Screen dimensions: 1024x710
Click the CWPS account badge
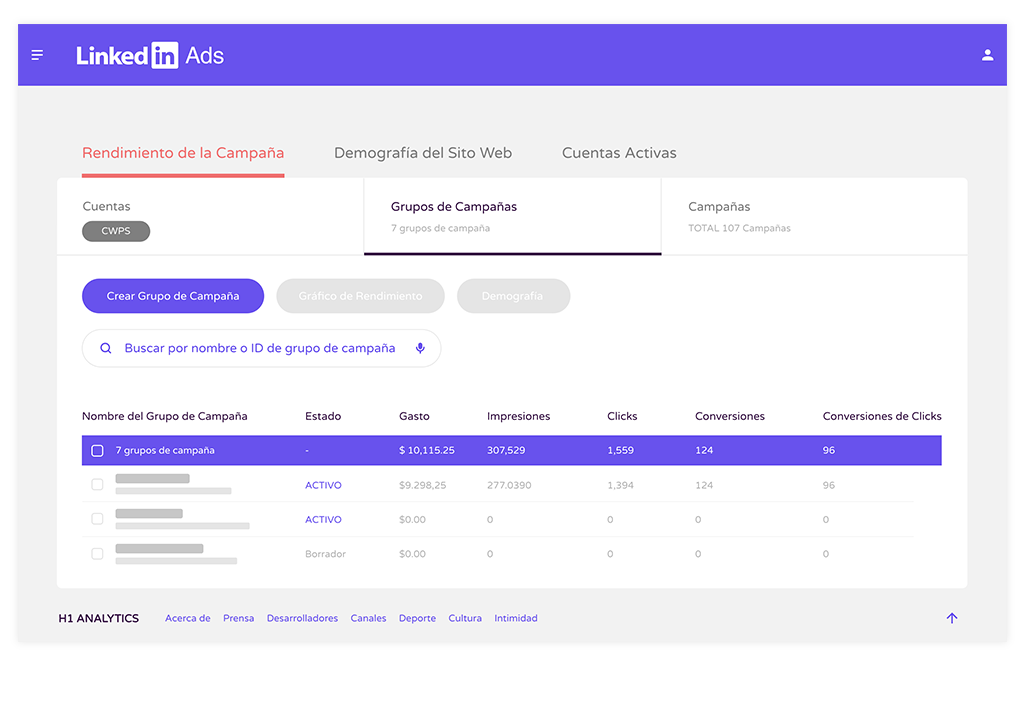(116, 231)
